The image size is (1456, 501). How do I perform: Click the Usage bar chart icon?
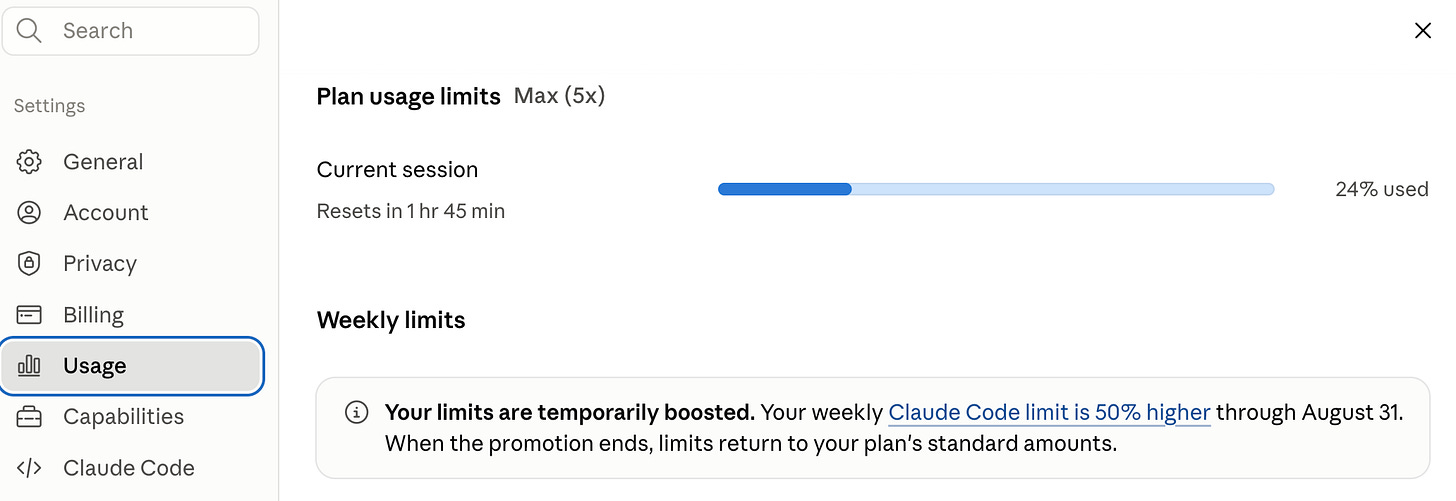(29, 366)
